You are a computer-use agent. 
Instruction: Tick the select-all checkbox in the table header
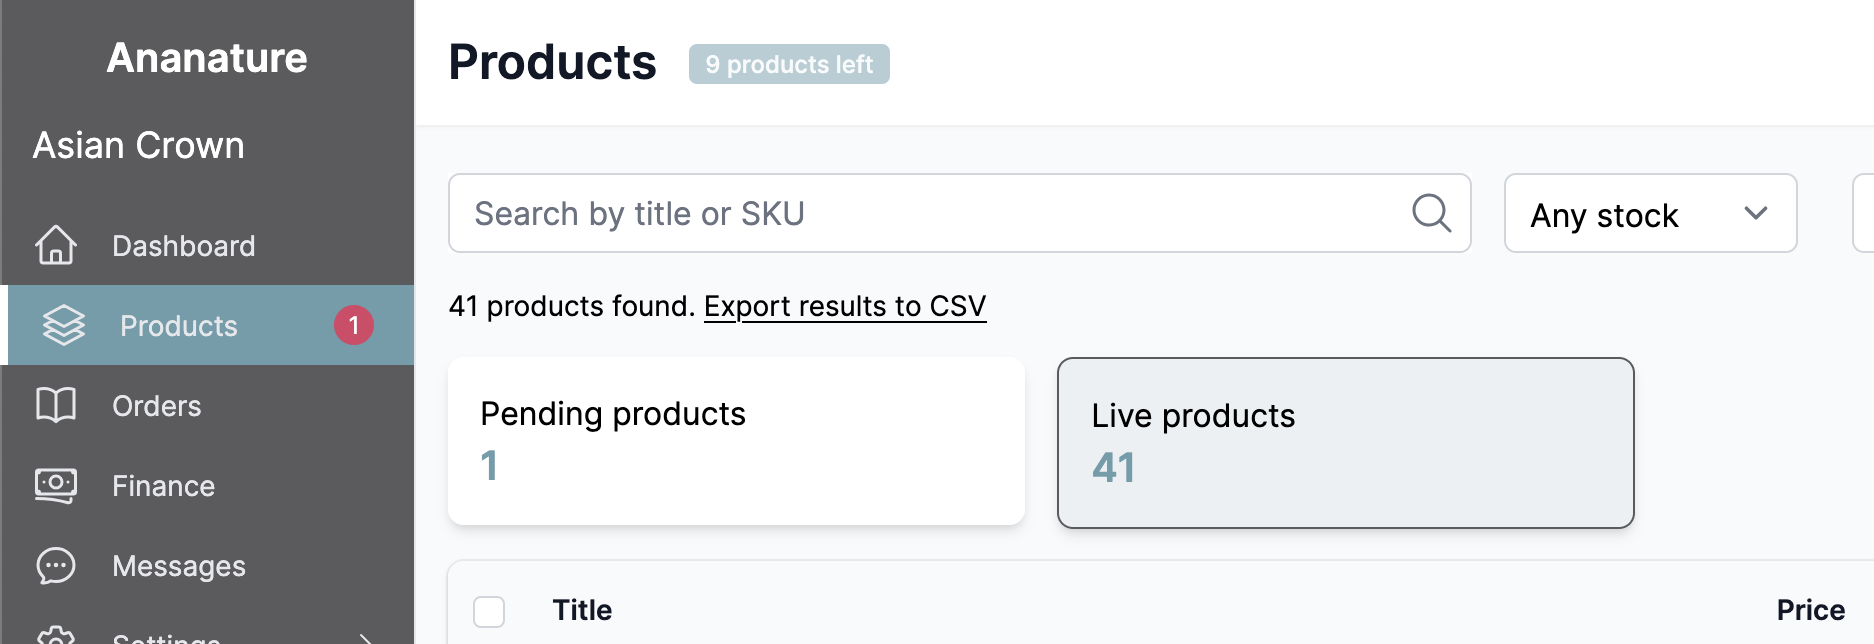tap(489, 612)
